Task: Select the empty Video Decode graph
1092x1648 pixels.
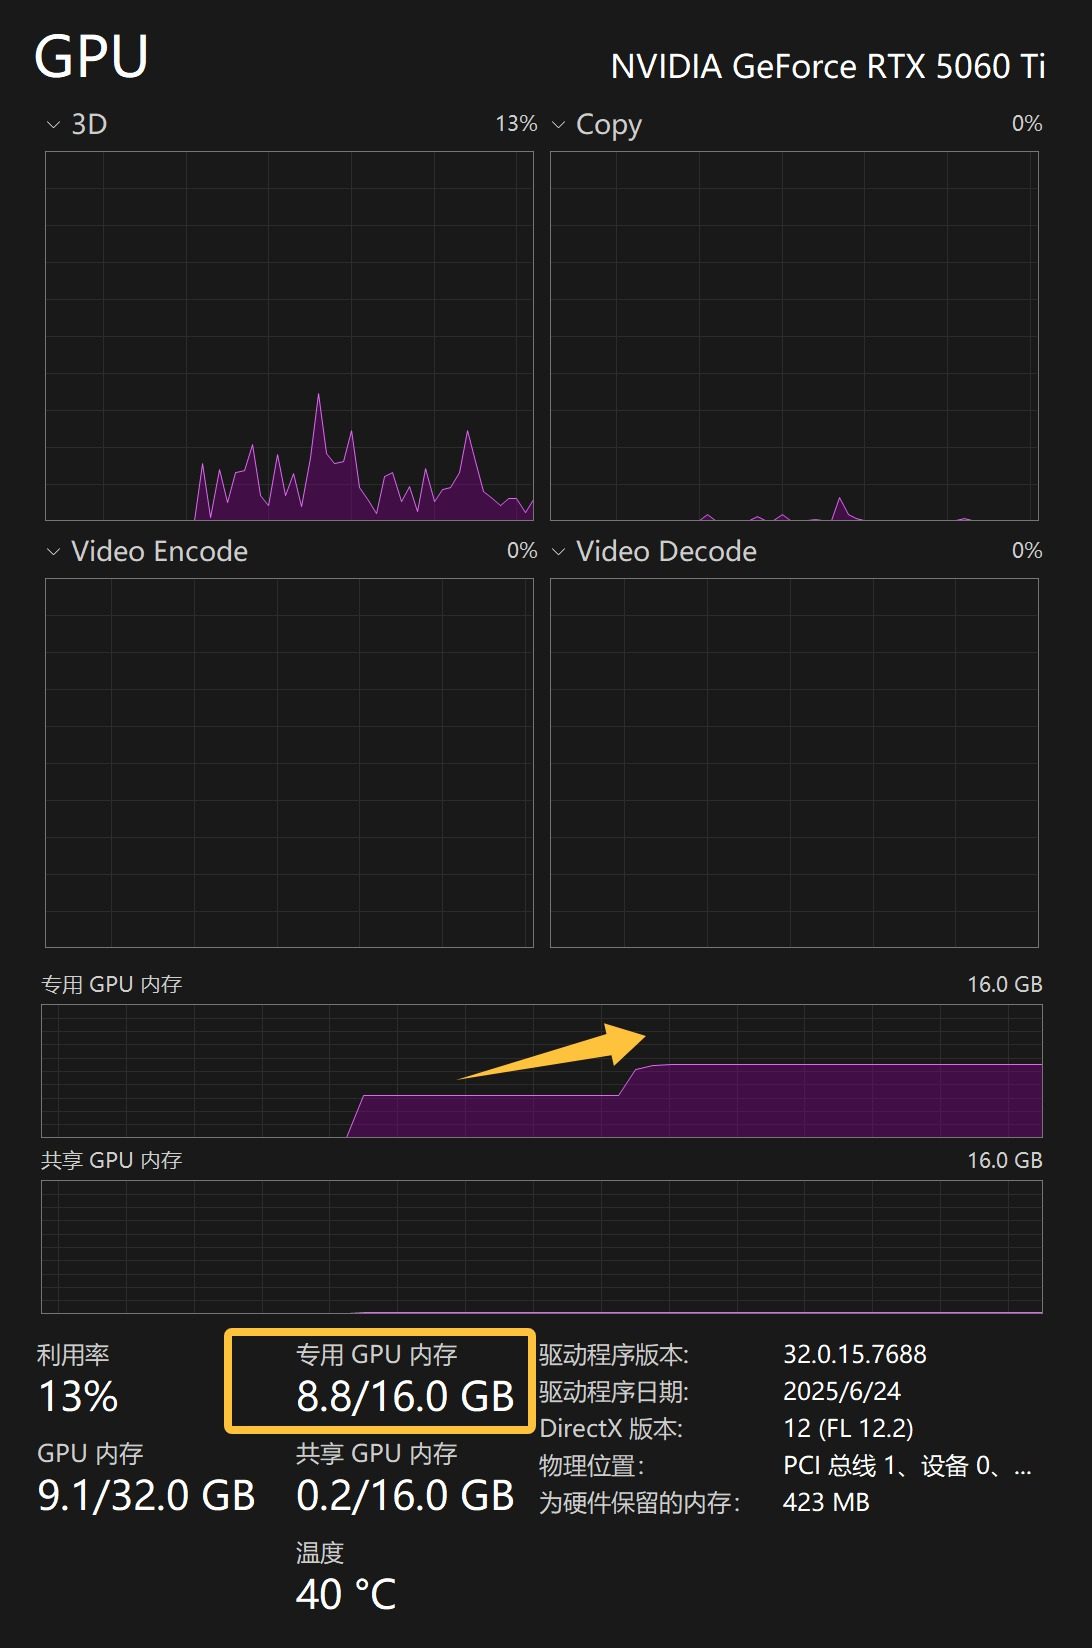Action: click(794, 763)
